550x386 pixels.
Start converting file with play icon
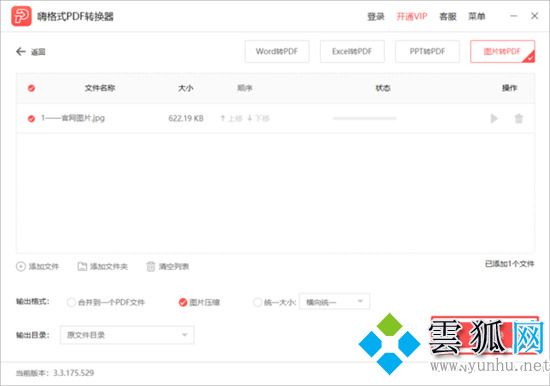pos(494,118)
